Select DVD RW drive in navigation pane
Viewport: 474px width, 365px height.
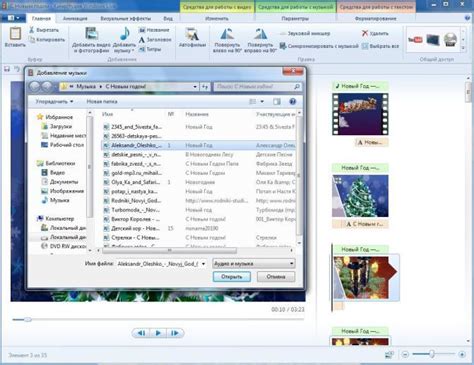(64, 246)
